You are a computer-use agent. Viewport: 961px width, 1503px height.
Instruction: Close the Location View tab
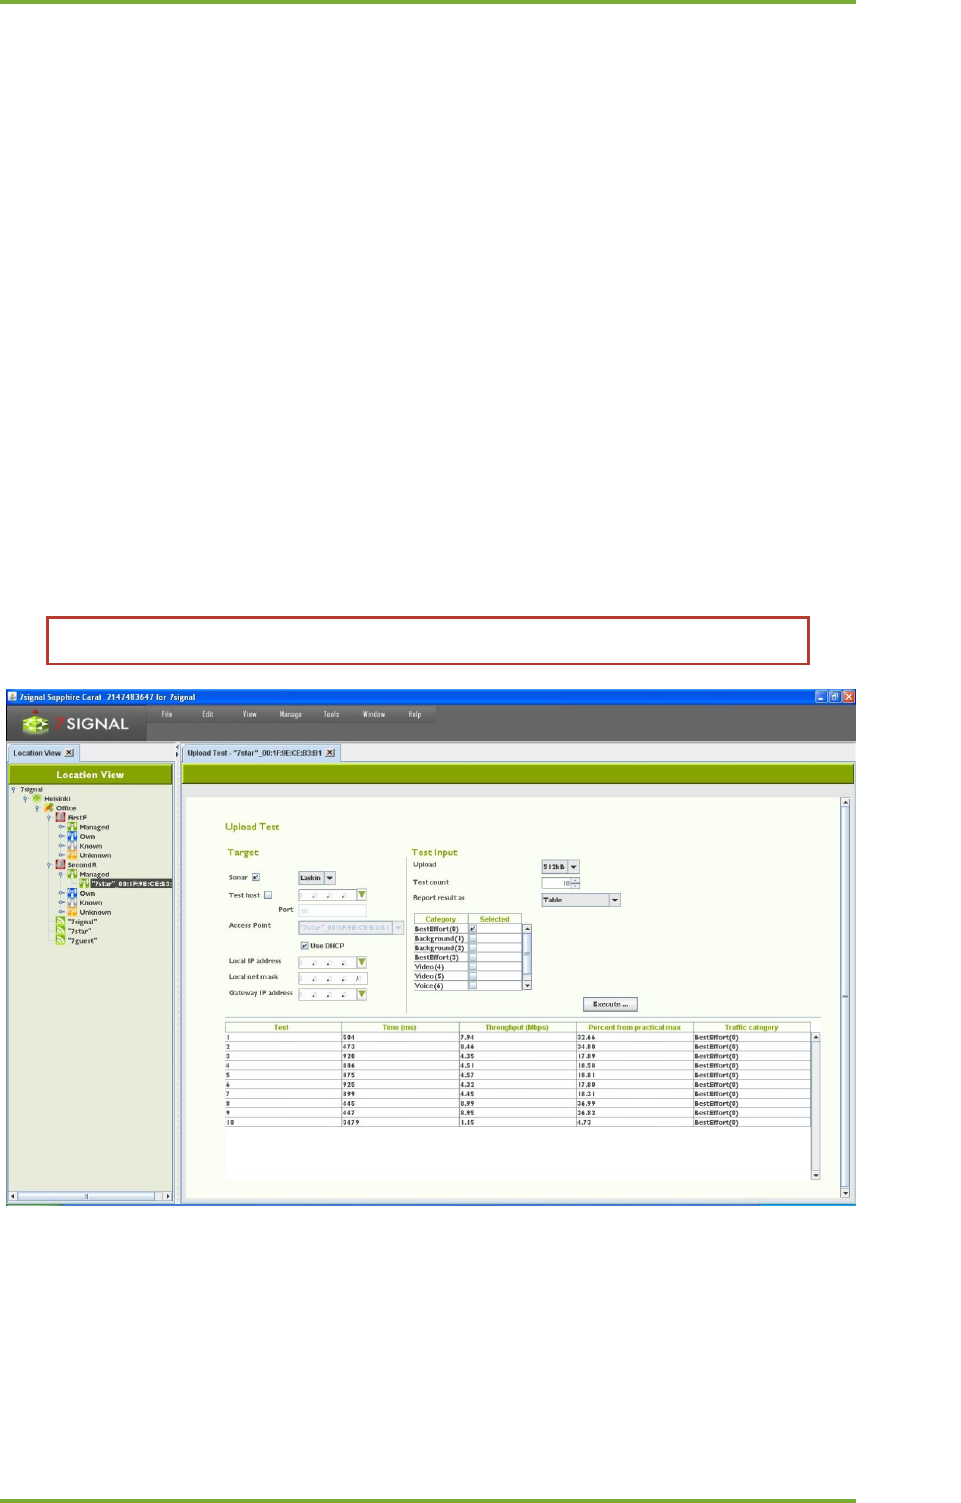pyautogui.click(x=69, y=753)
